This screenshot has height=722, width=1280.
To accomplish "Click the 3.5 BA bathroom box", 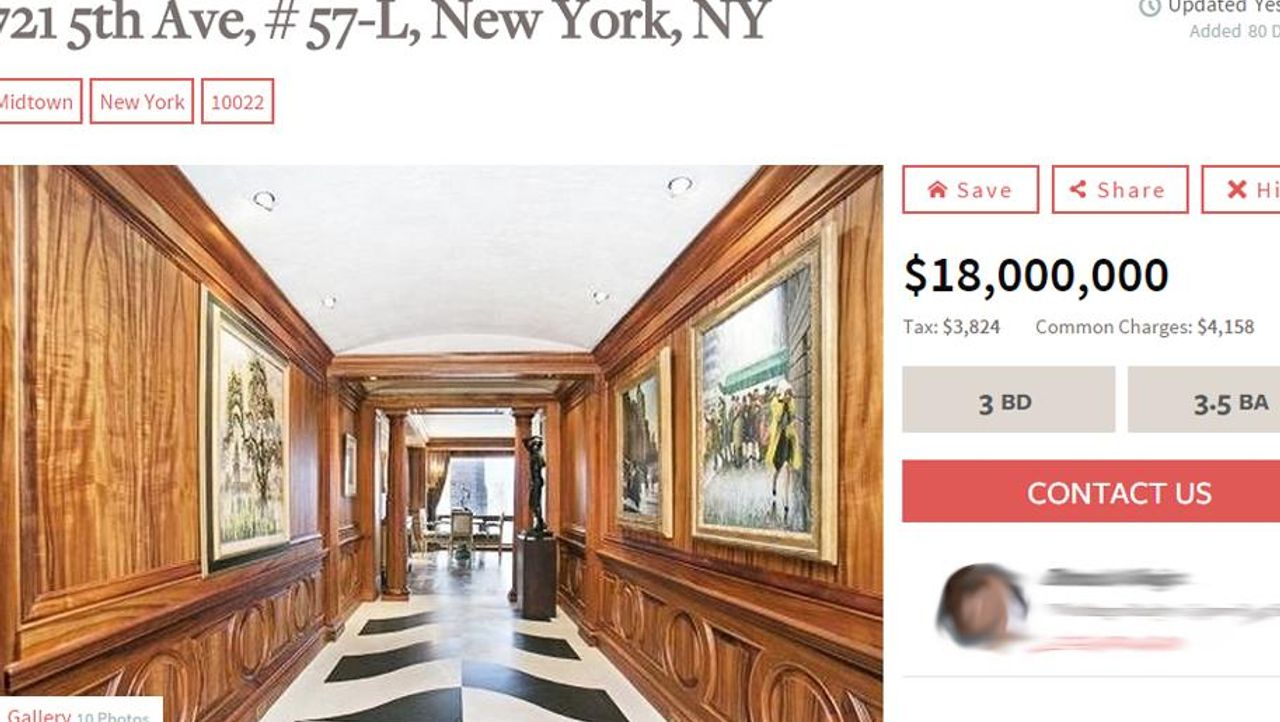I will pyautogui.click(x=1204, y=400).
